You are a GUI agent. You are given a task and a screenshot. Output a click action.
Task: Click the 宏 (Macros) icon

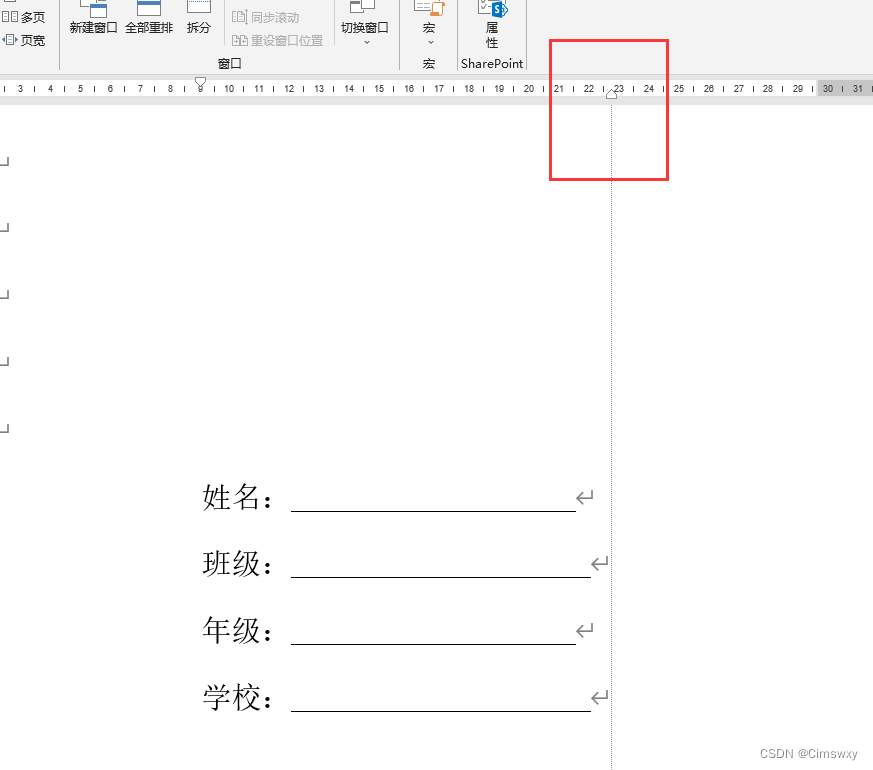pos(428,20)
